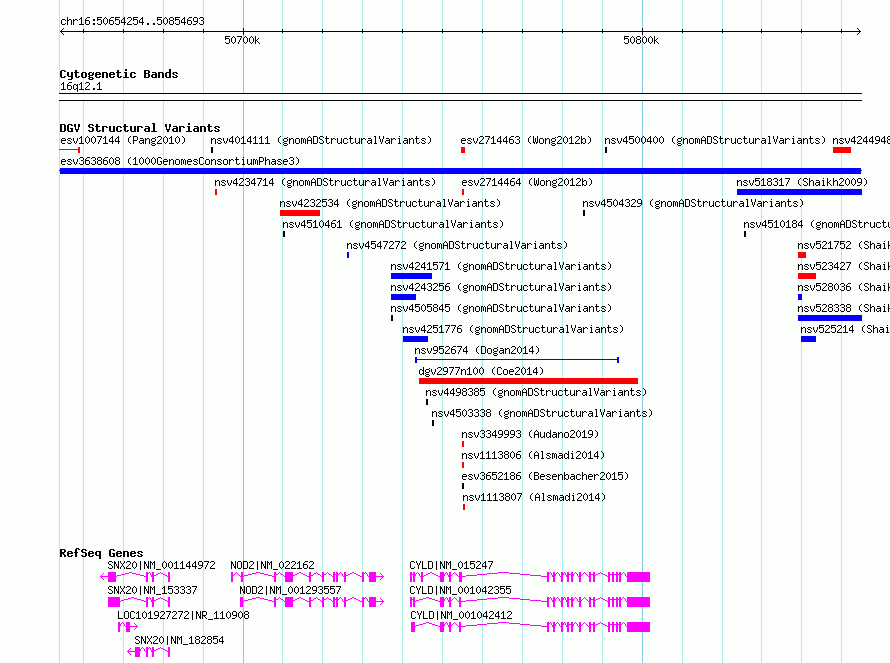The image size is (890, 663).
Task: Open esv1007144 (Pang2010) variant label
Action: [123, 140]
